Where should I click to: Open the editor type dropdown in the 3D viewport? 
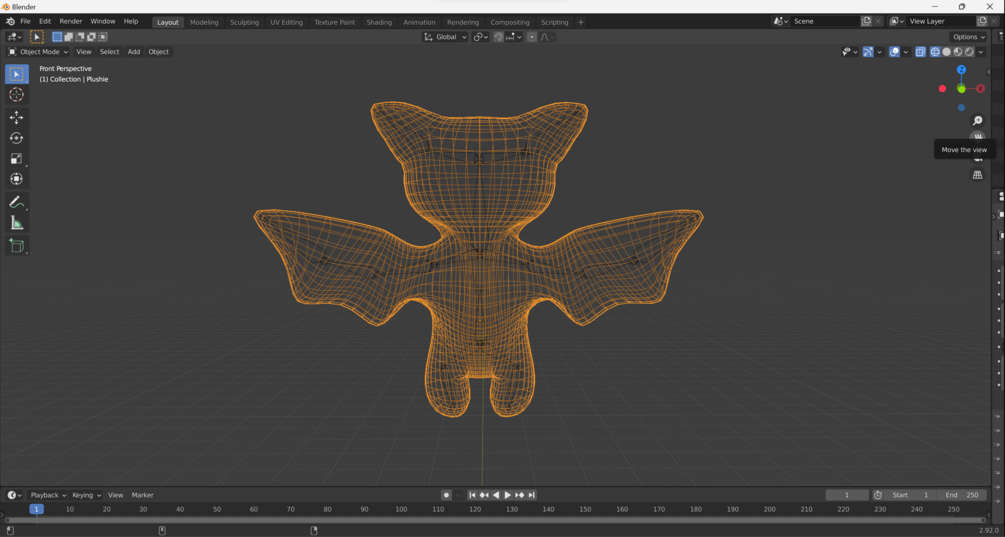click(14, 37)
